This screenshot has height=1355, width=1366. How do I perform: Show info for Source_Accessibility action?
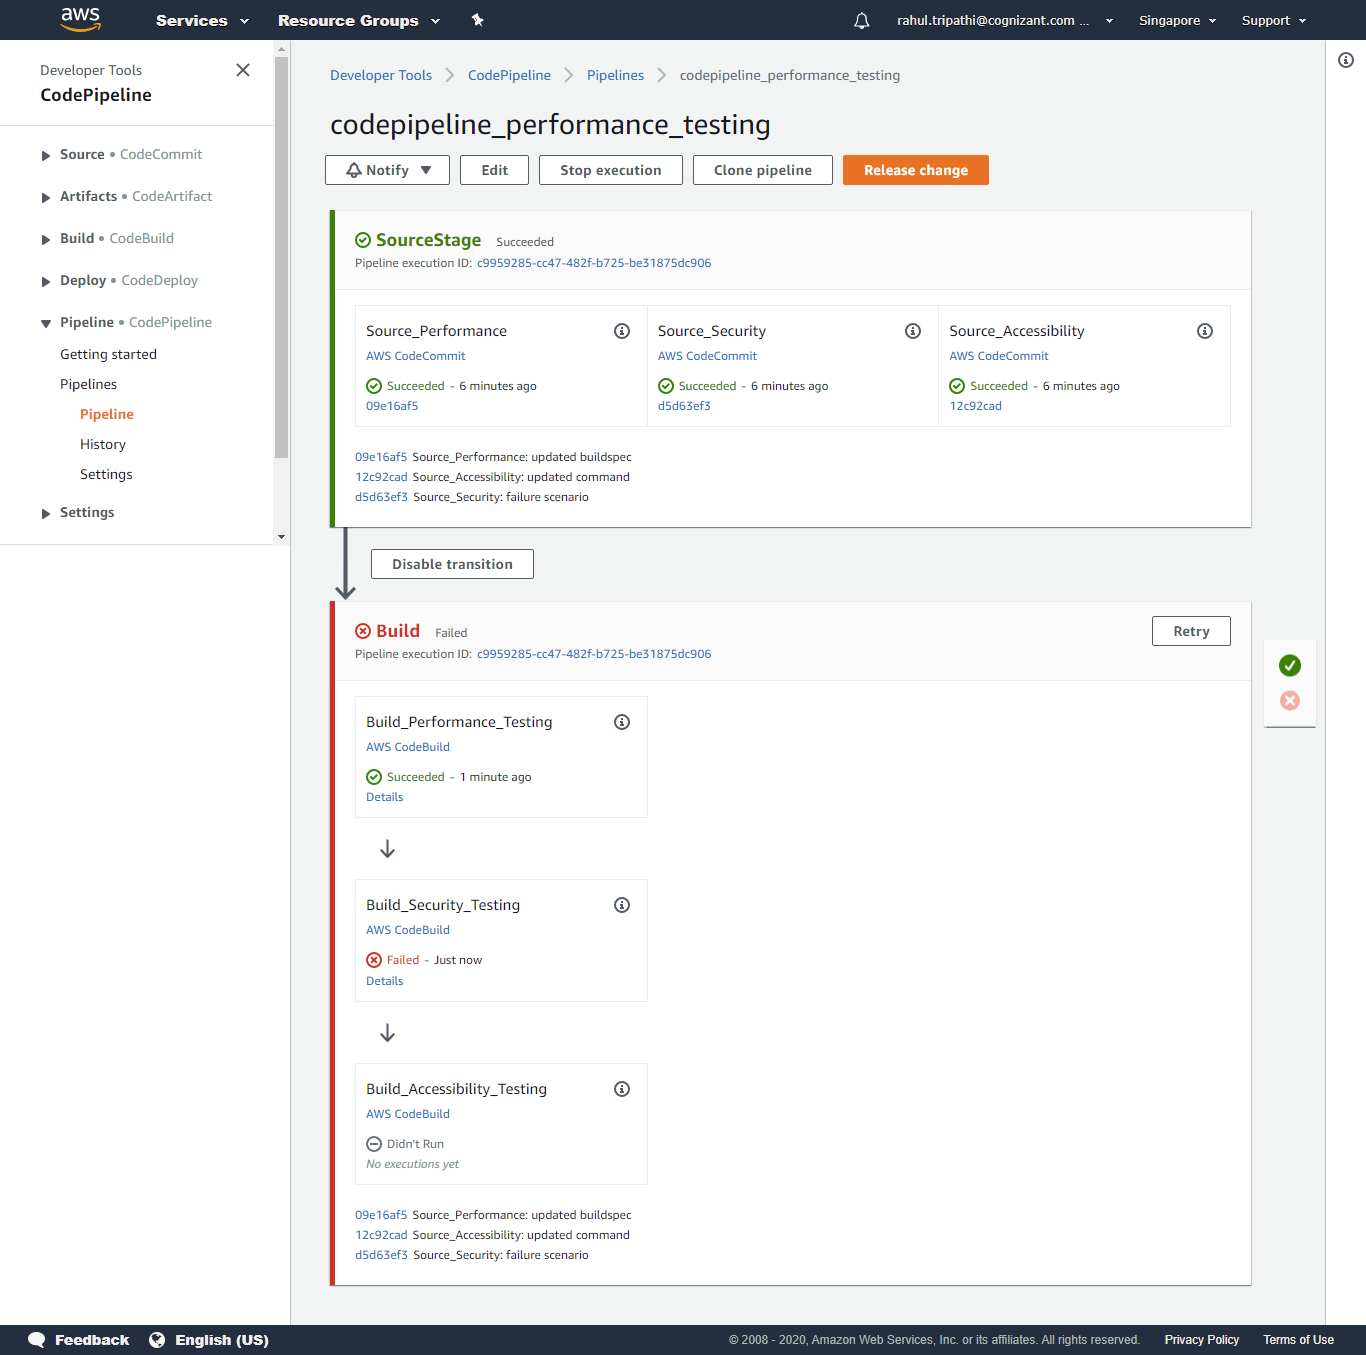click(x=1205, y=331)
